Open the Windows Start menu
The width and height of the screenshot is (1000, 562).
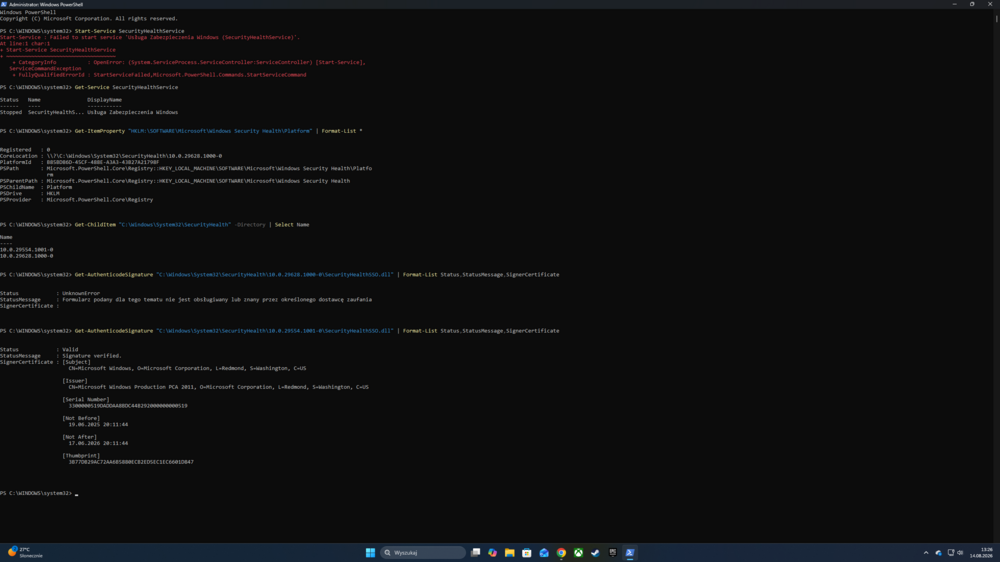tap(370, 552)
